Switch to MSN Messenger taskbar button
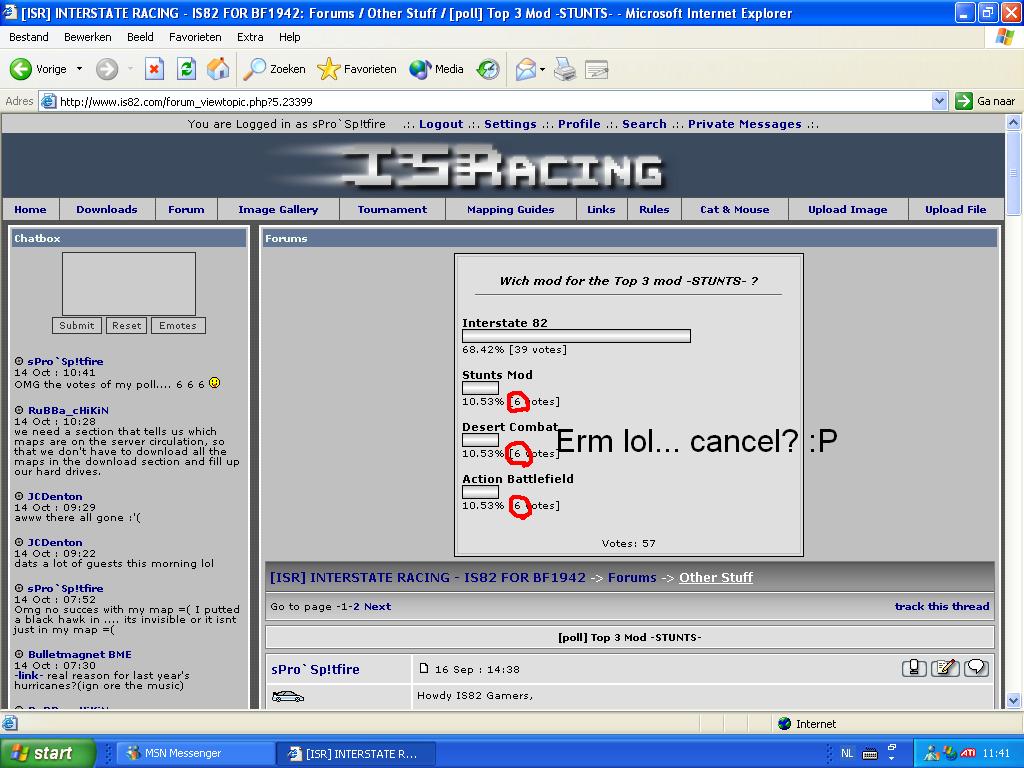The image size is (1024, 768). (x=193, y=753)
